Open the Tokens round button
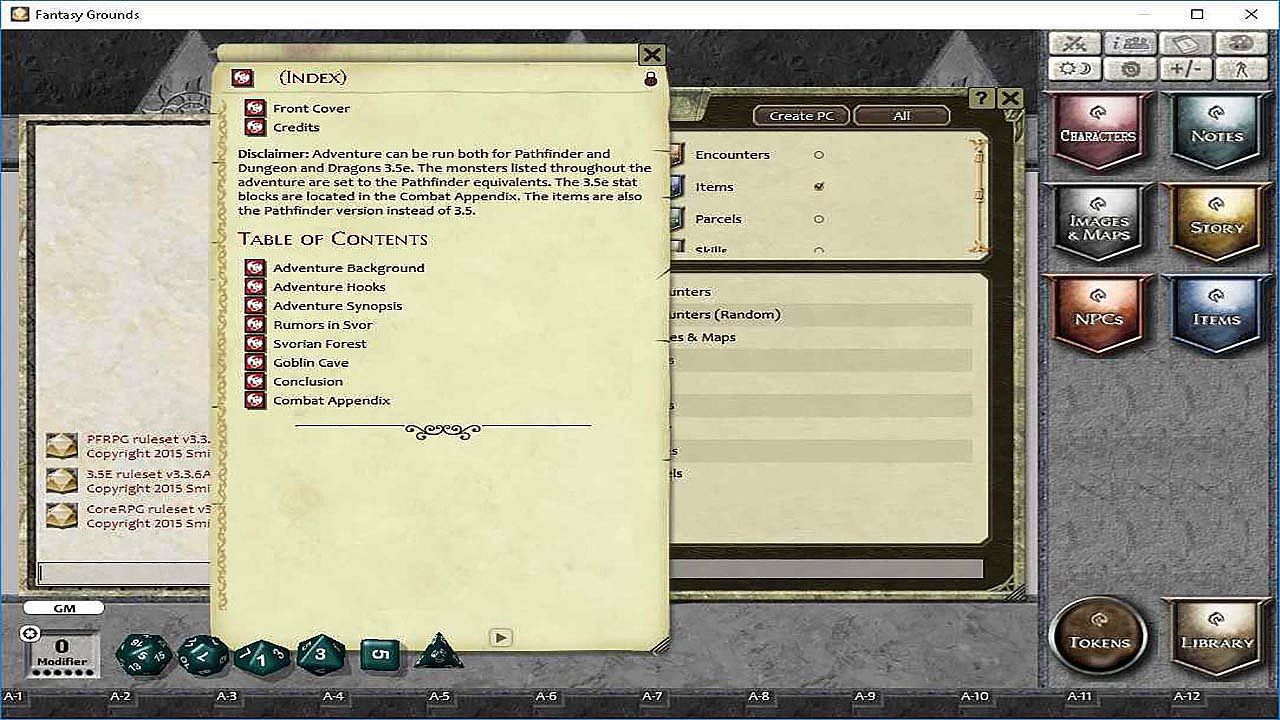Screen dimensions: 1280x720 1098,637
